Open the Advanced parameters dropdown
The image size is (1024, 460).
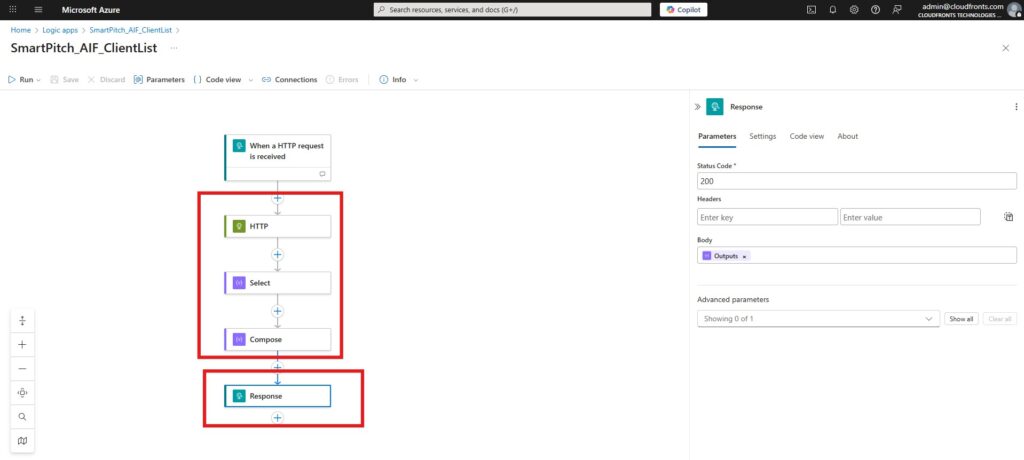[x=817, y=319]
